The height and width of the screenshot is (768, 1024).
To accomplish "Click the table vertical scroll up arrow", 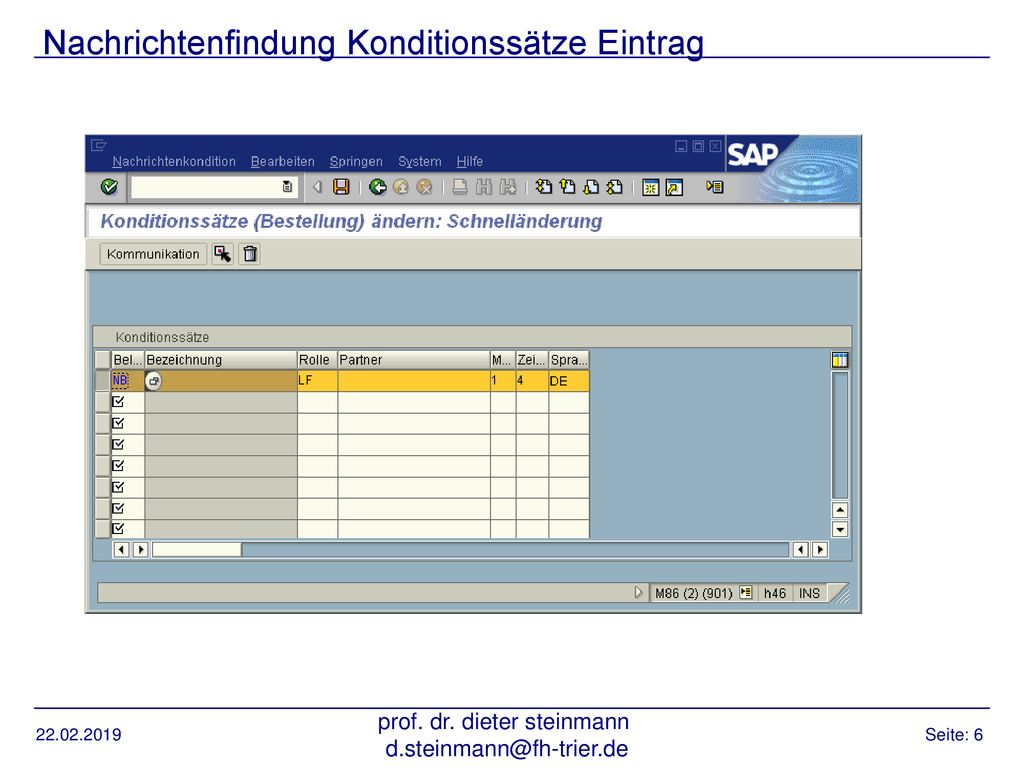I will 840,509.
